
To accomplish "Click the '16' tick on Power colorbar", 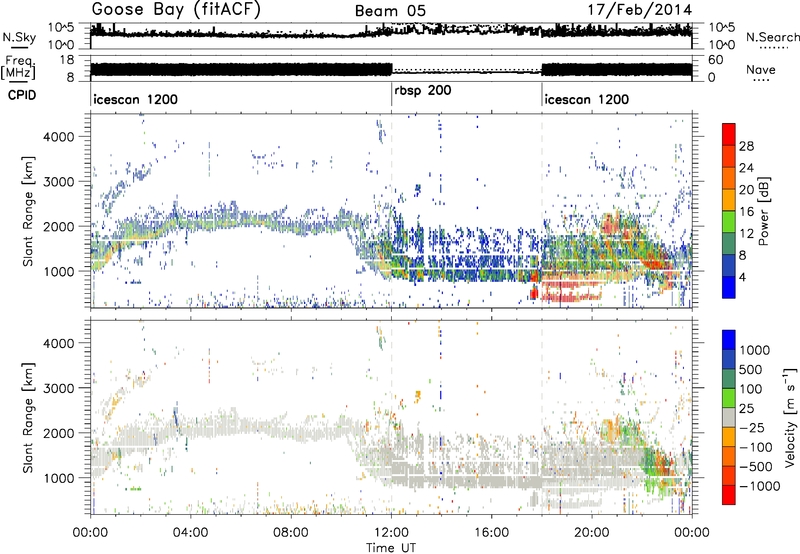I will point(746,212).
